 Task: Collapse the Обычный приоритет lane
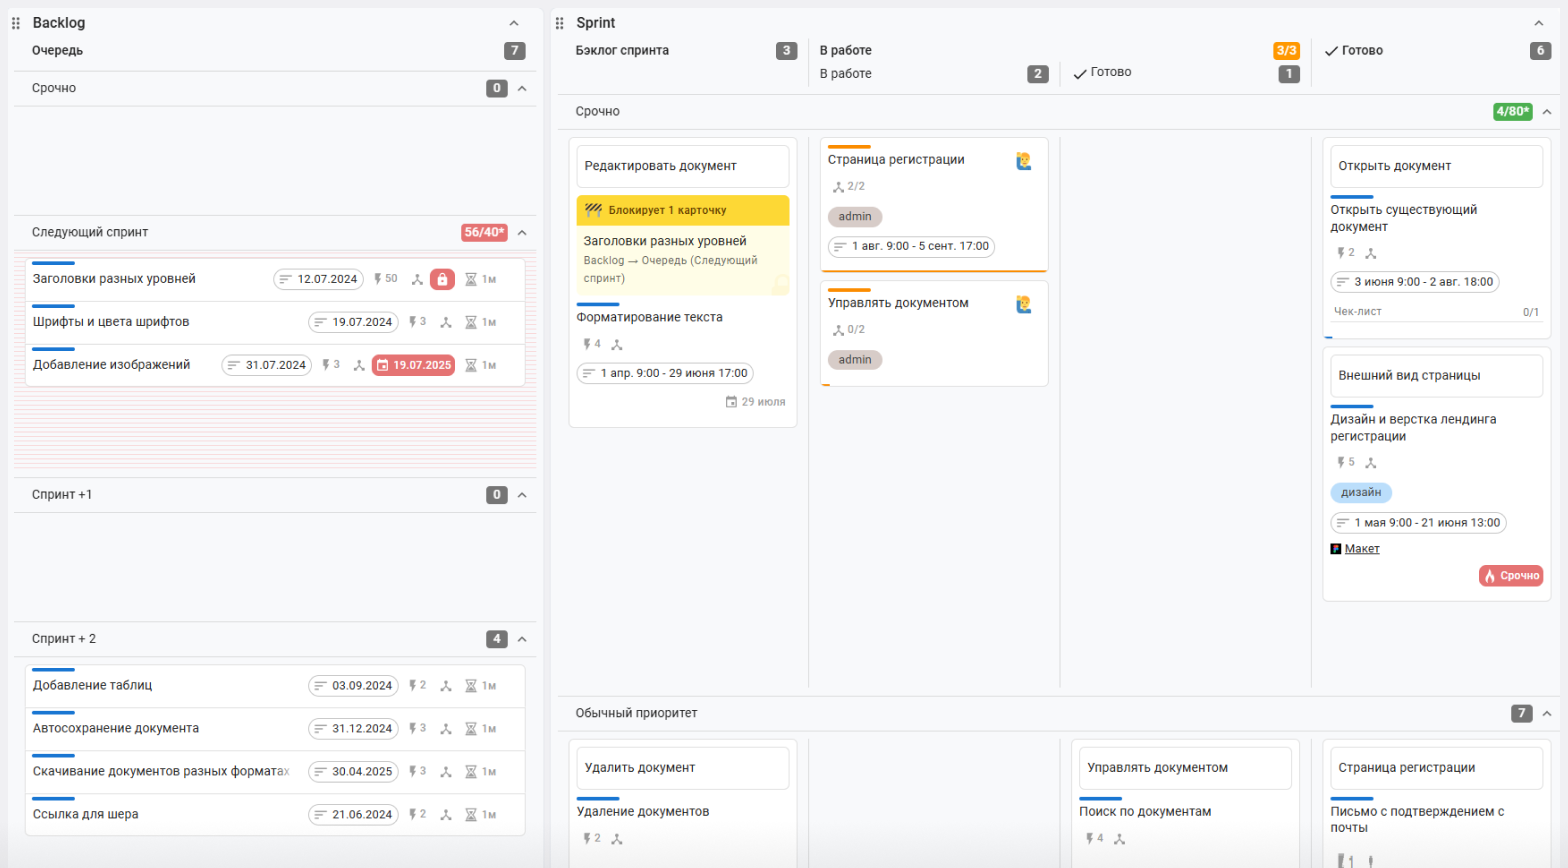1547,714
